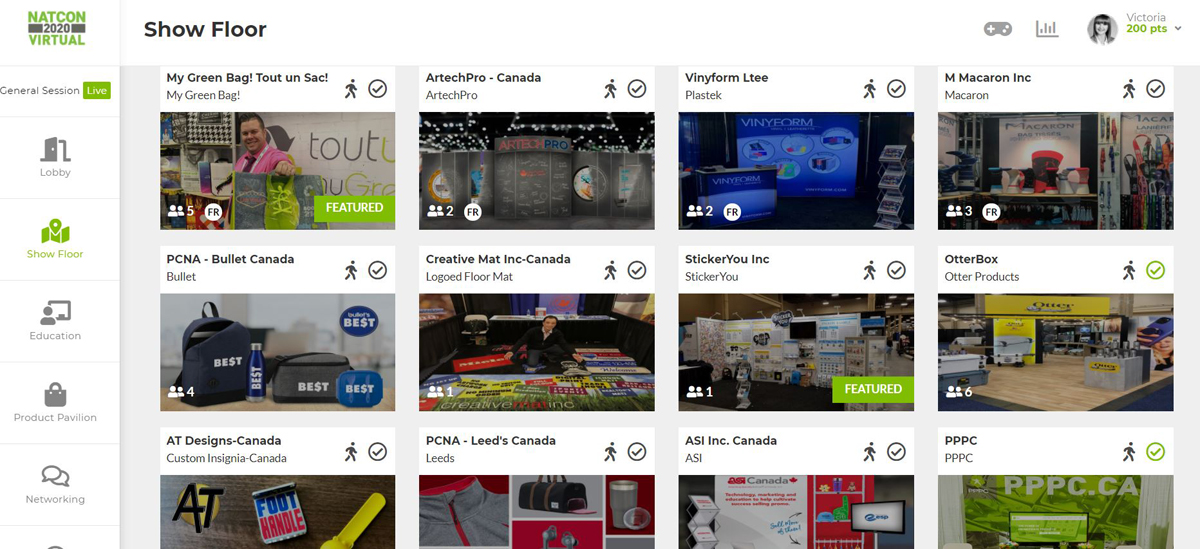Viewport: 1200px width, 549px height.
Task: Toggle the green checkmark on OtterBox card
Action: click(1155, 270)
